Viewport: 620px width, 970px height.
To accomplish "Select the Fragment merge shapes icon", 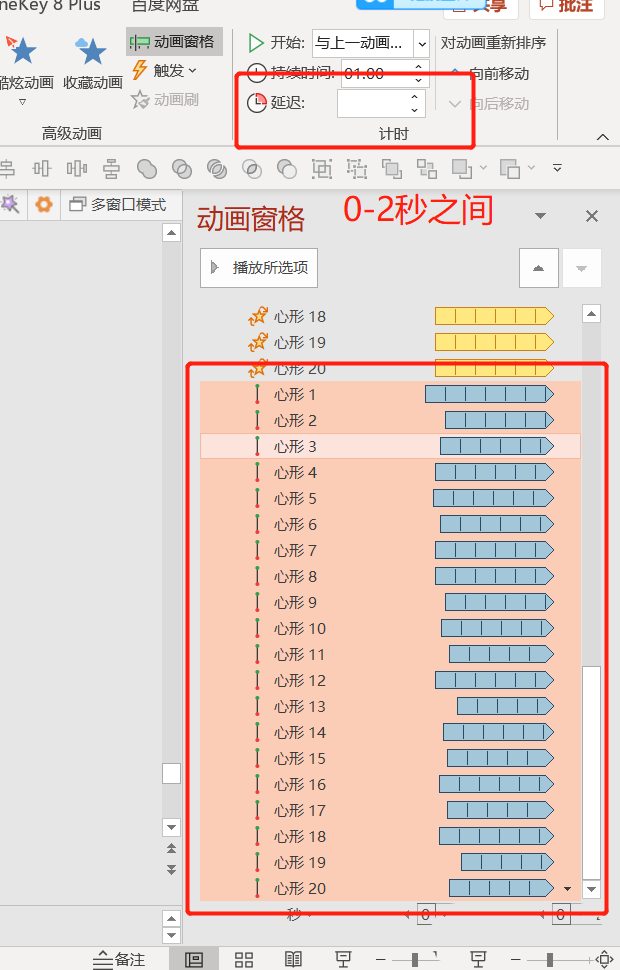I will point(217,168).
